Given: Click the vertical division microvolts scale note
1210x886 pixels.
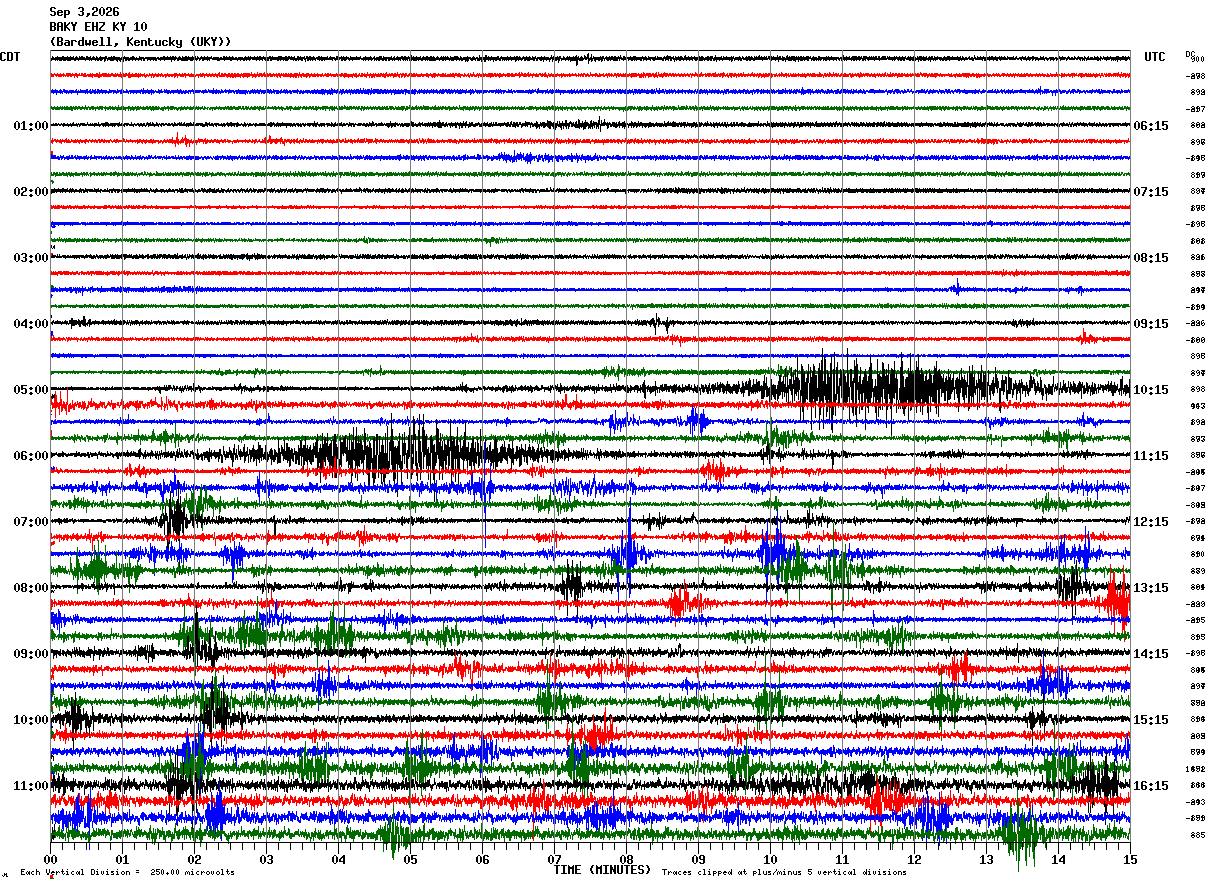Looking at the screenshot, I should (x=127, y=872).
